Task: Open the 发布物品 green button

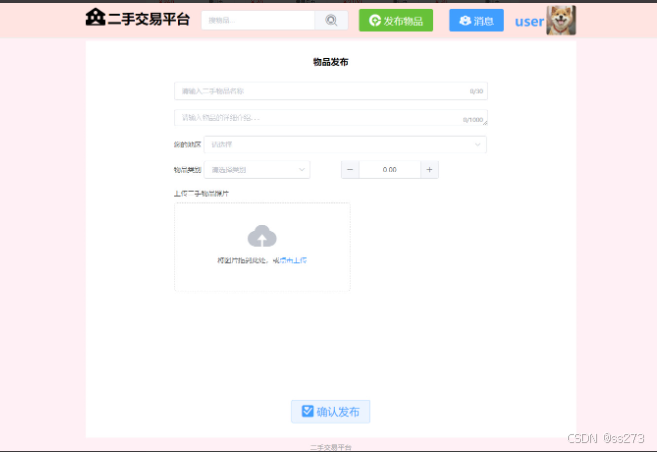Action: (396, 21)
